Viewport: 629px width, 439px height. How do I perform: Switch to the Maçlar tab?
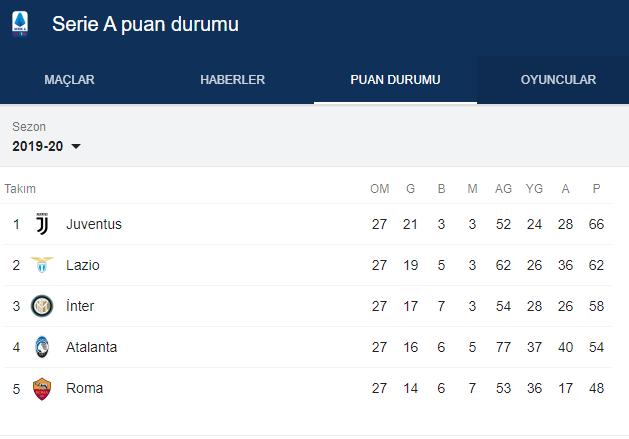coord(70,80)
